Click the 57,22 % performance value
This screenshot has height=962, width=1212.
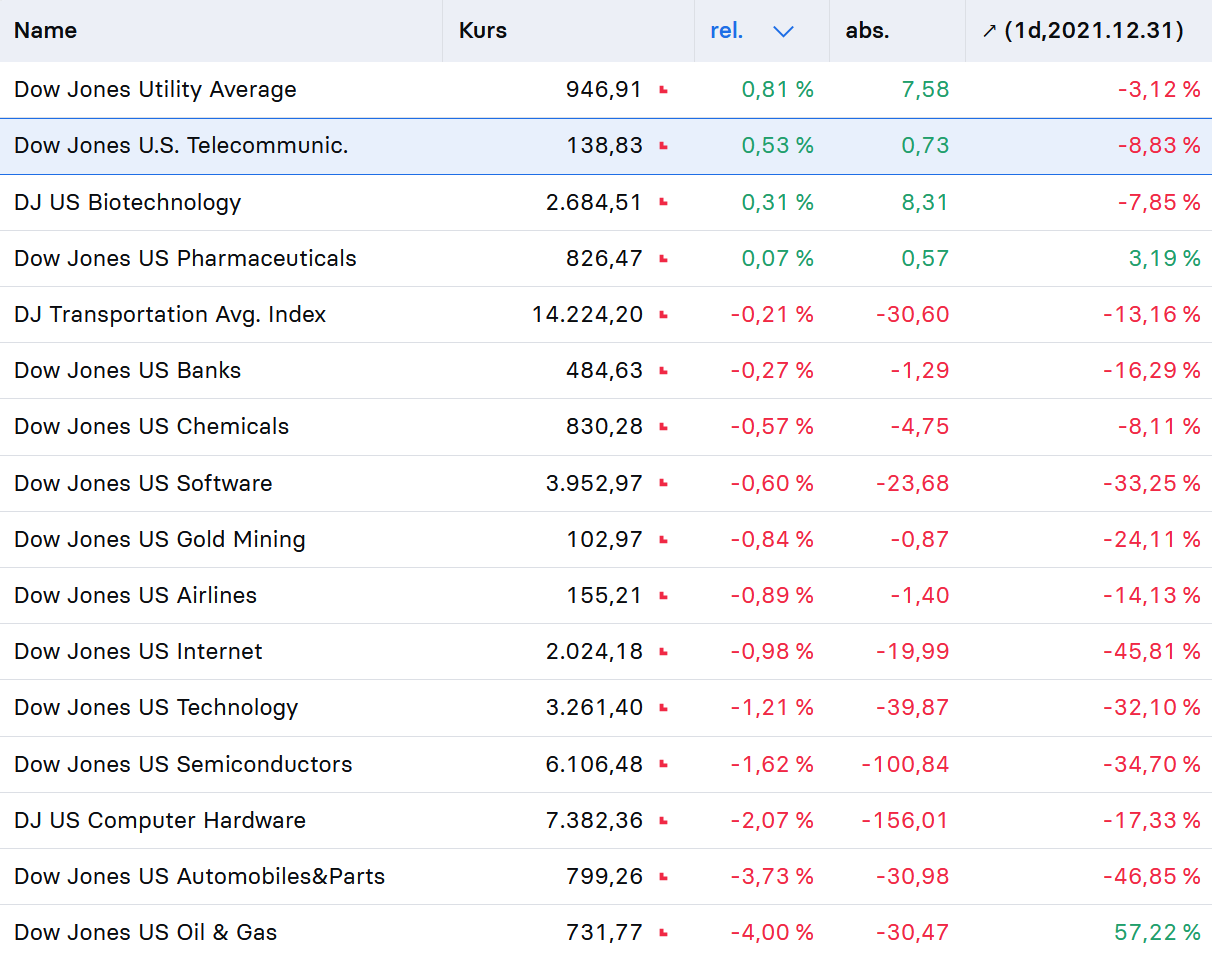point(1158,932)
